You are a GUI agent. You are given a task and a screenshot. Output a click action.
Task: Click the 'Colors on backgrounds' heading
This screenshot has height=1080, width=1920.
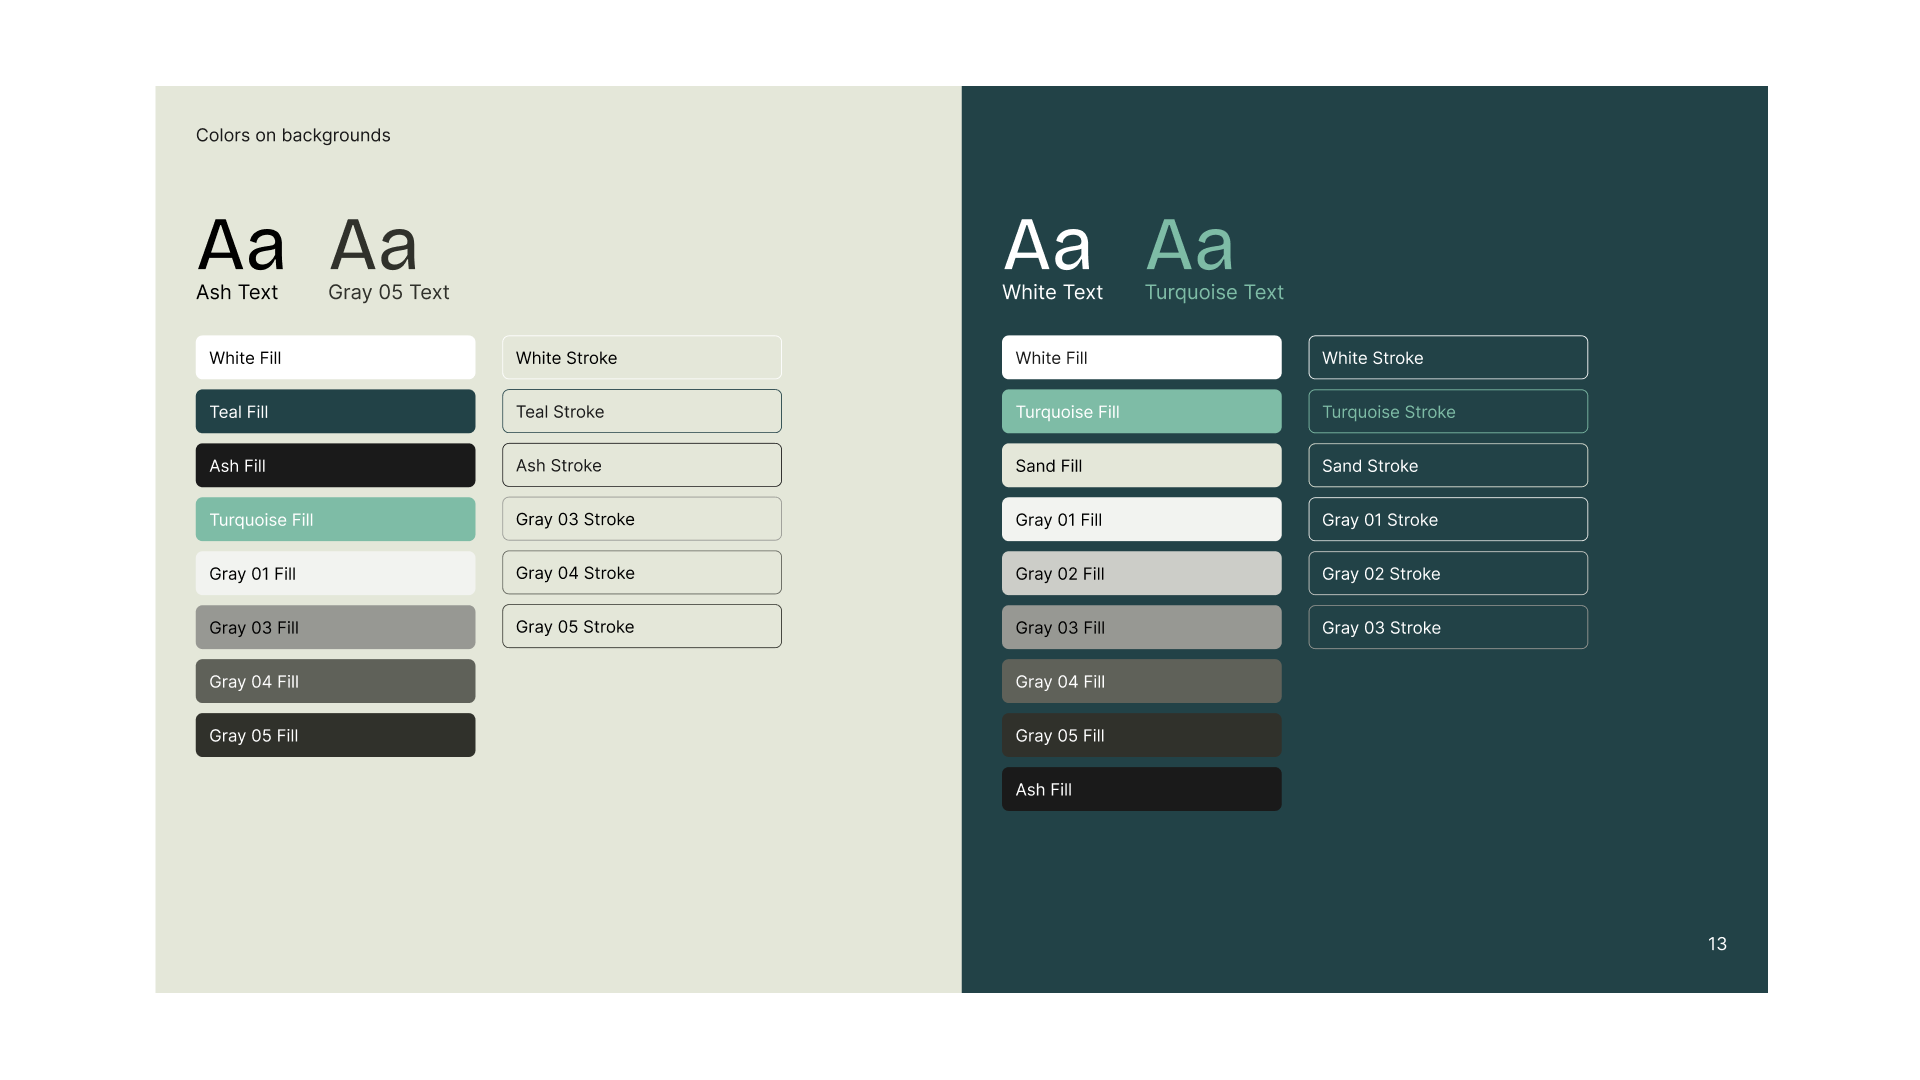(293, 135)
